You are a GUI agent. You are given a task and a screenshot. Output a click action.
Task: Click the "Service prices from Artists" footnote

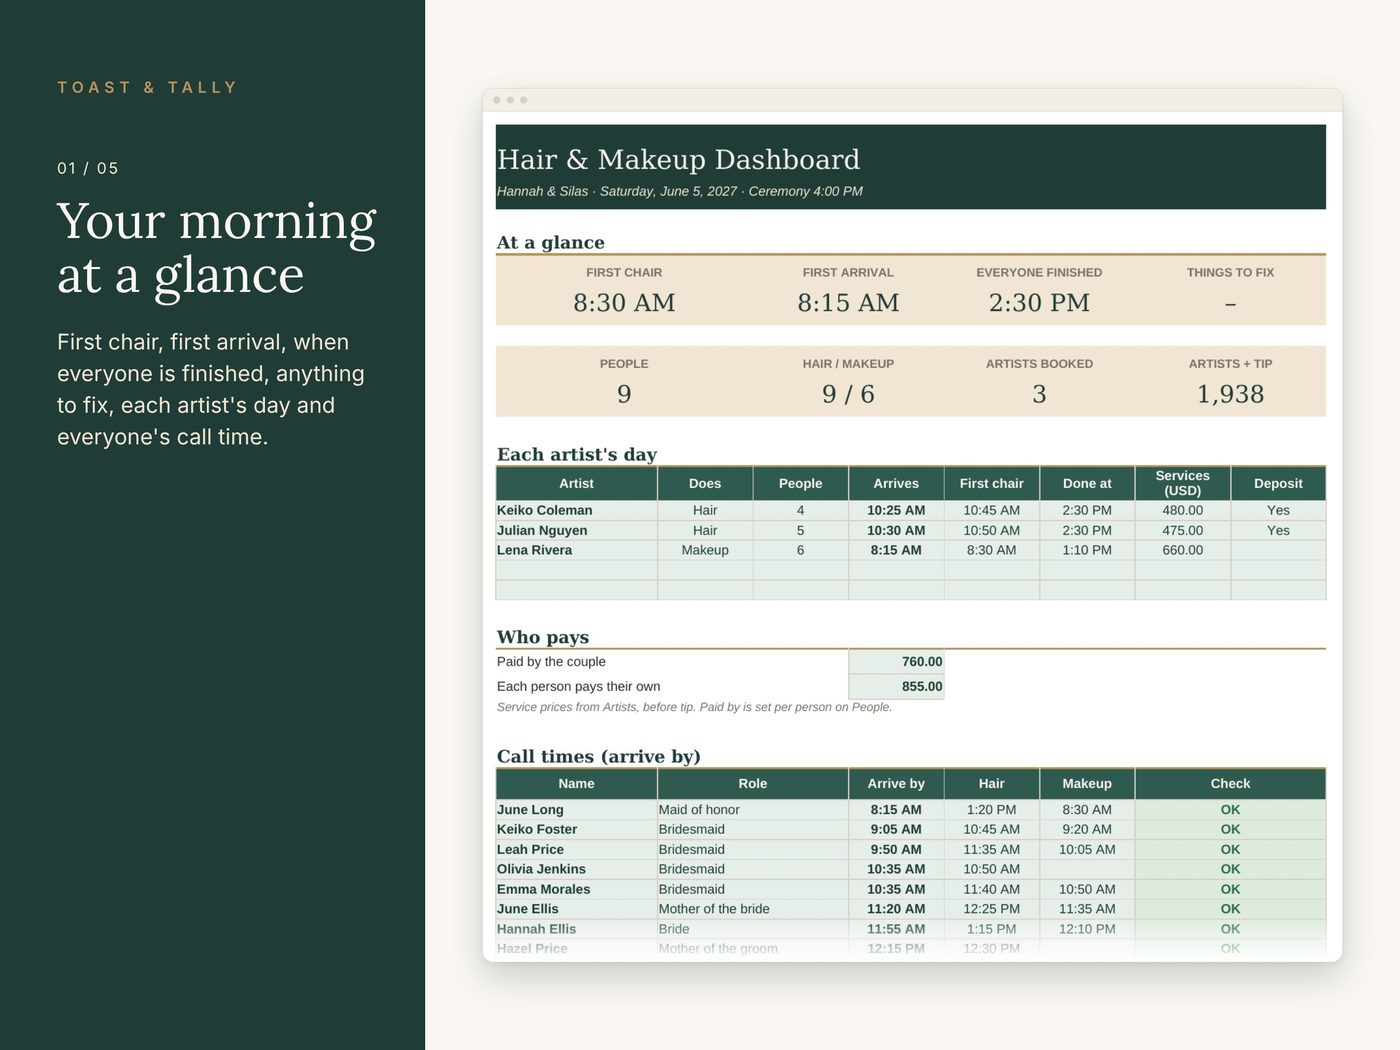(x=694, y=707)
